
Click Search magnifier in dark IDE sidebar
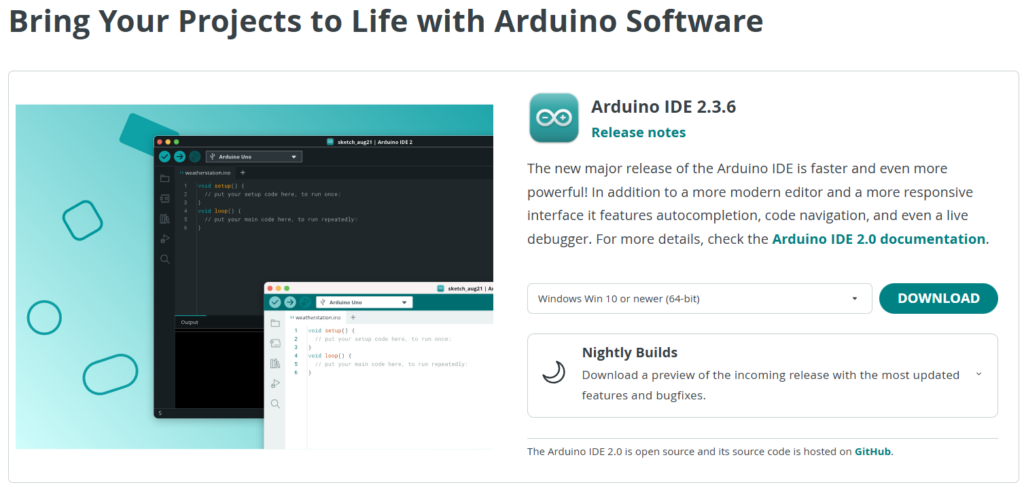(165, 259)
